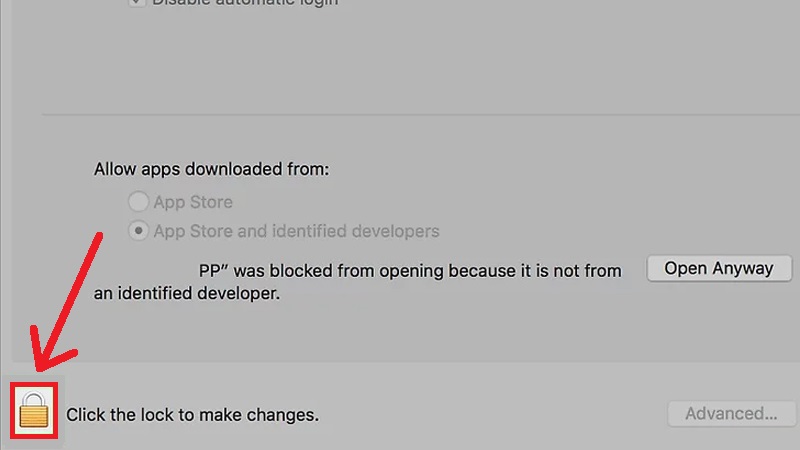The width and height of the screenshot is (800, 450).
Task: Click the lock's metal shackle
Action: [34, 398]
